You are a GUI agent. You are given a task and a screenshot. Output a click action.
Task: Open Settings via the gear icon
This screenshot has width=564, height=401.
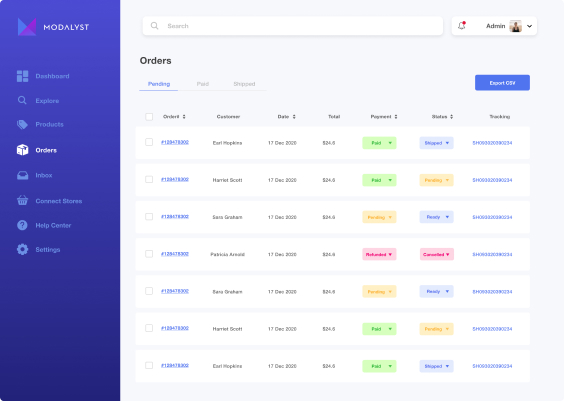(22, 249)
